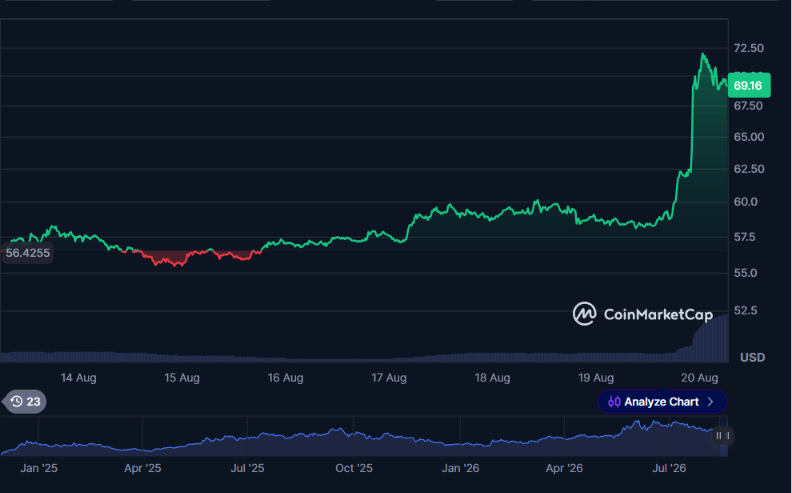Click Apr '25 on the overview timeline

pos(143,468)
